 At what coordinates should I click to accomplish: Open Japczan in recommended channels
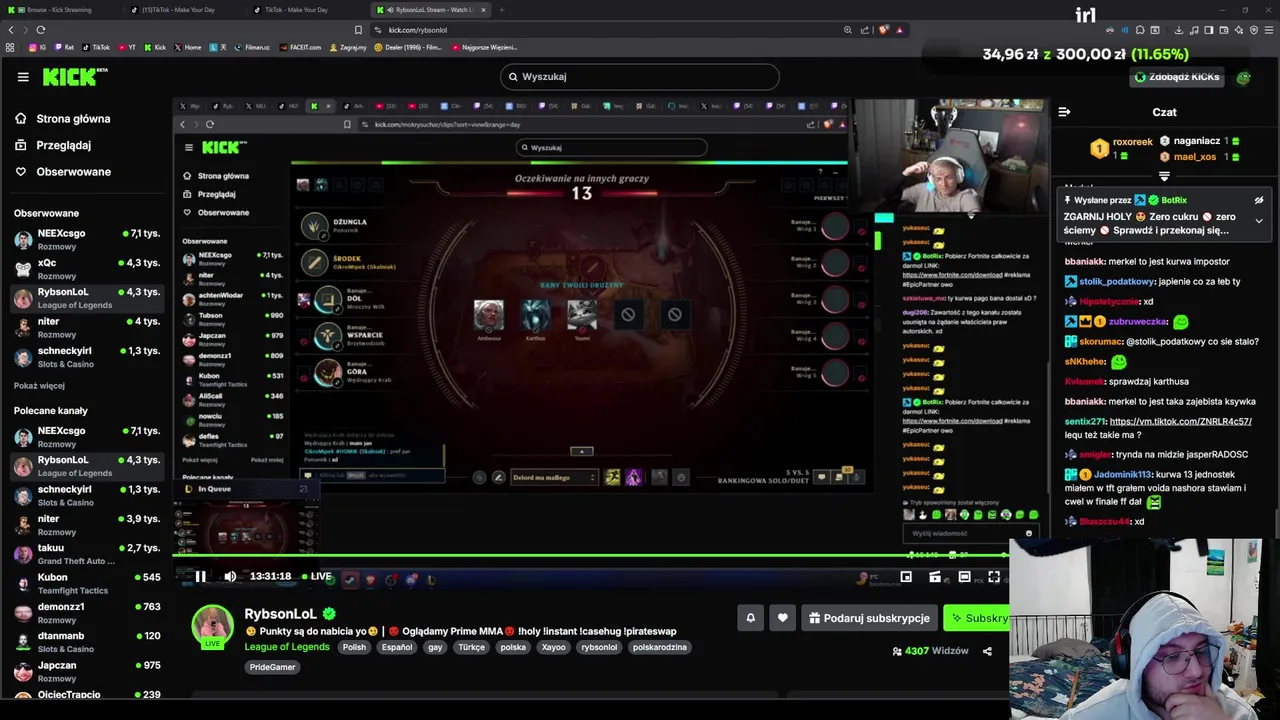click(x=85, y=671)
